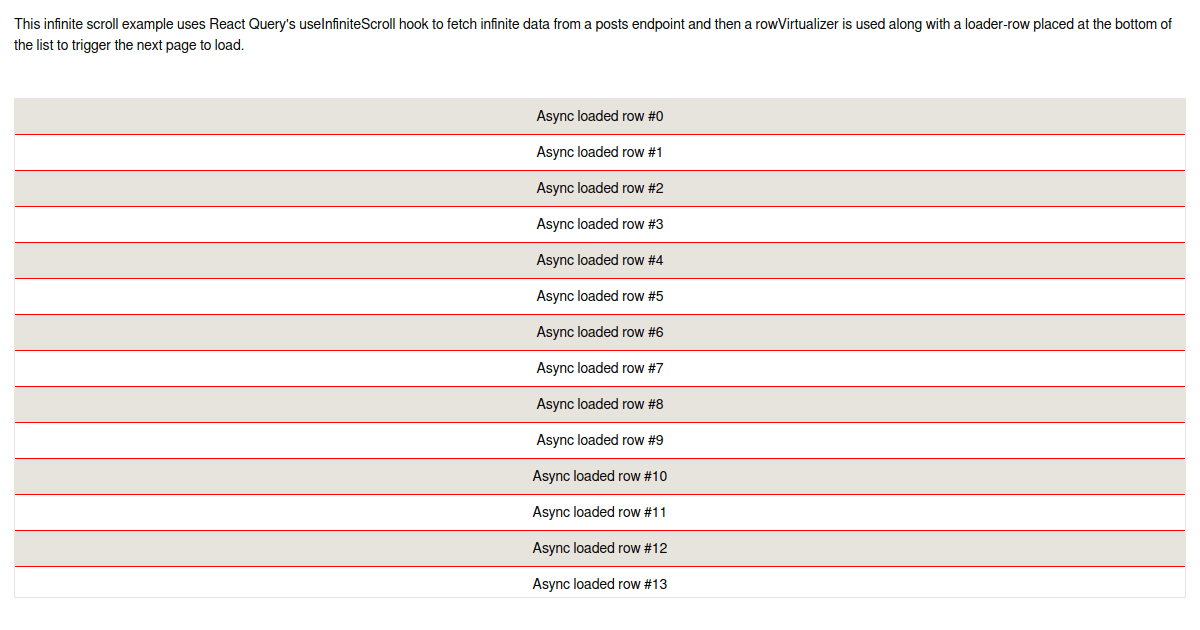The height and width of the screenshot is (630, 1200).
Task: Choose the "Async loaded row #5" entry
Action: point(600,296)
